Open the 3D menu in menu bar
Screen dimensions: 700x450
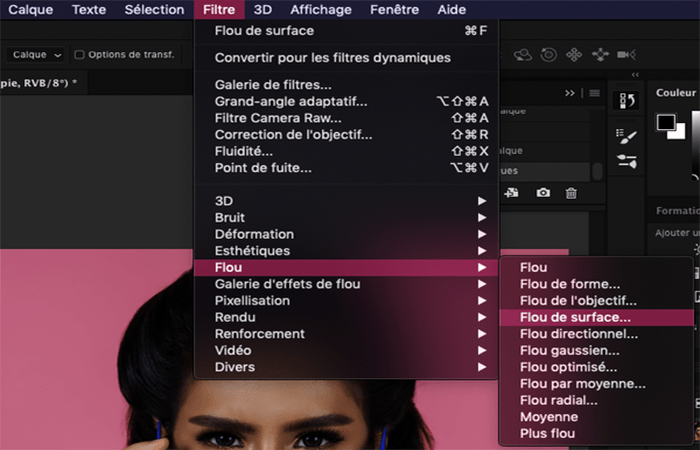coord(263,9)
